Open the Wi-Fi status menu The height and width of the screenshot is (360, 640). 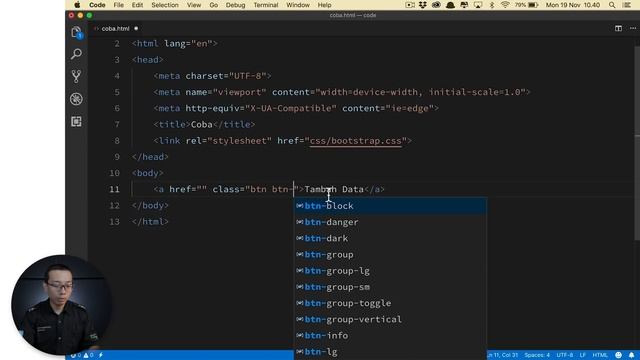(505, 5)
